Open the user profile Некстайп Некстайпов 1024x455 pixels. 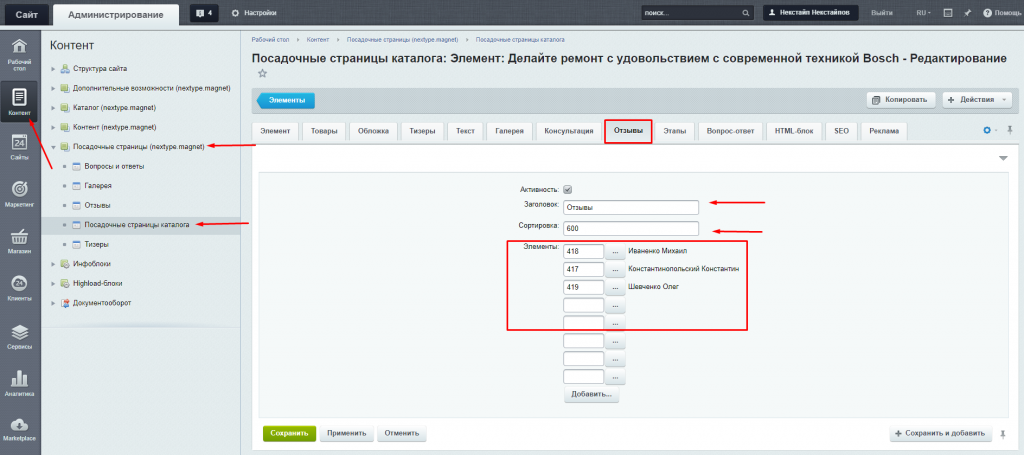point(810,13)
